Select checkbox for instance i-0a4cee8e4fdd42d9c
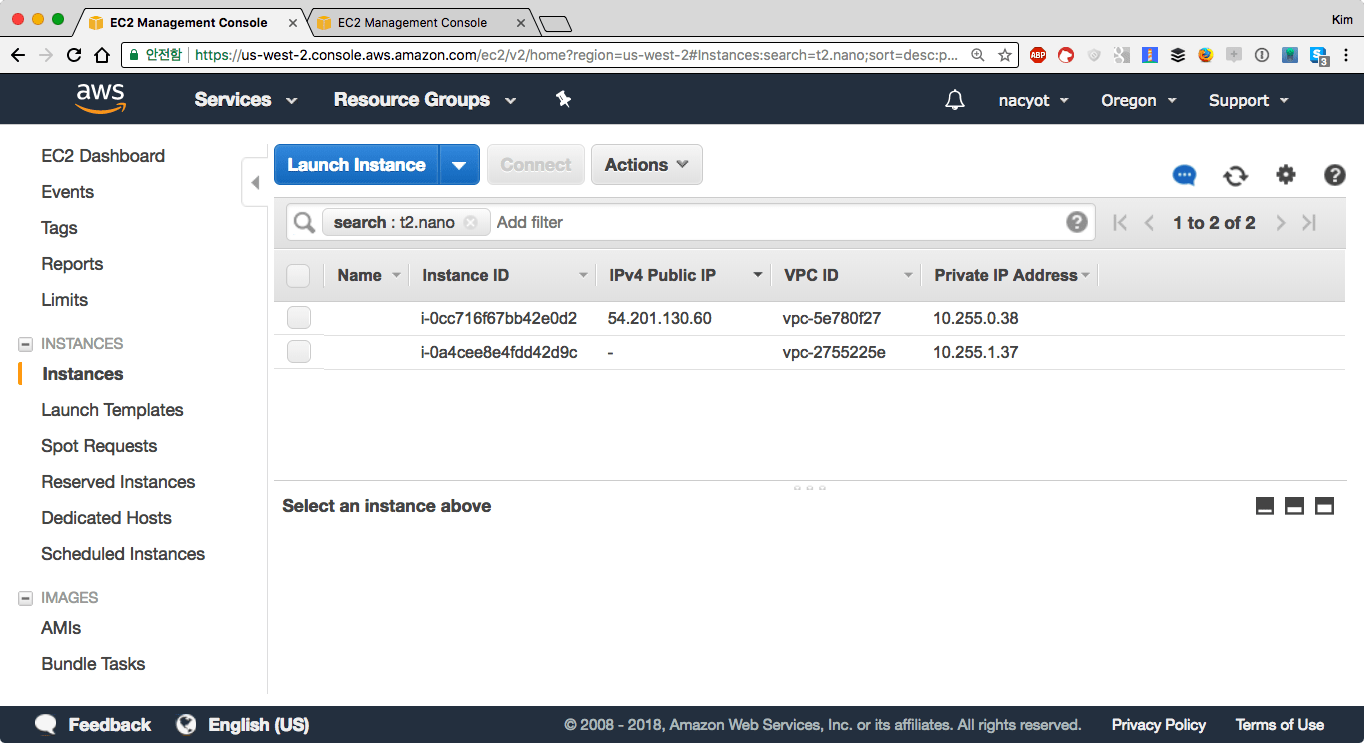The width and height of the screenshot is (1364, 743). click(298, 352)
